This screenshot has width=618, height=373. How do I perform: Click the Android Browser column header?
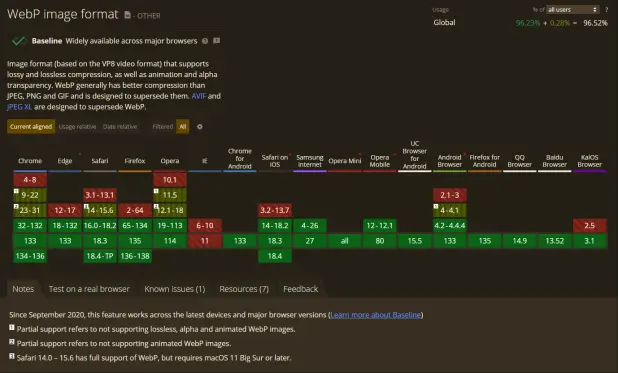[450, 160]
